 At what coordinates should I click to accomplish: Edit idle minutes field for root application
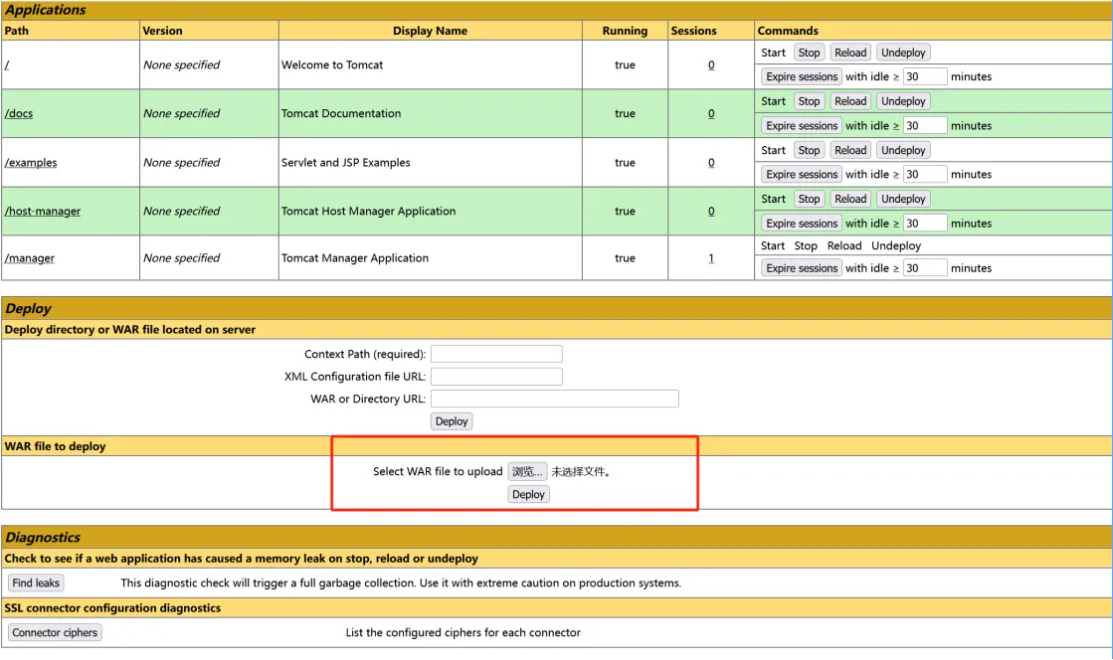tap(925, 77)
